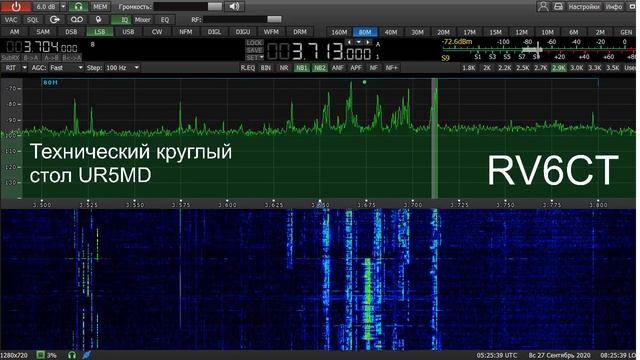Click the MEM button

100,7
